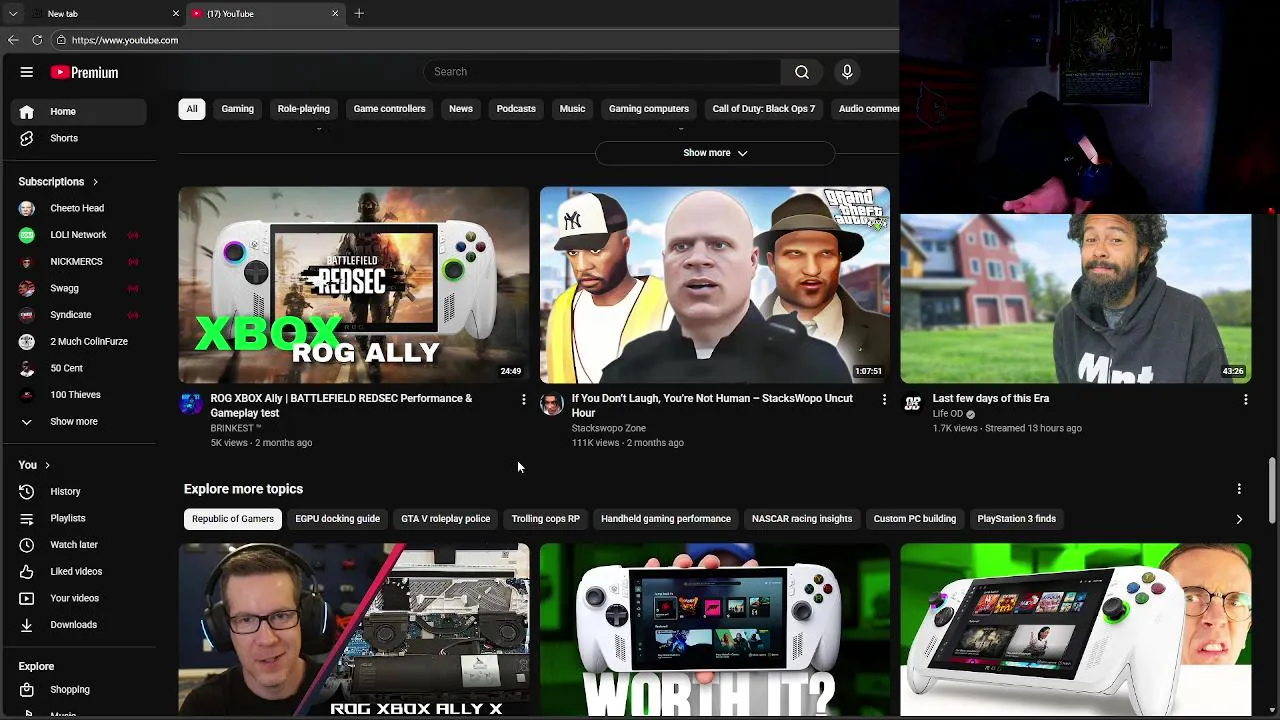
Task: Select the Podcasts filter chip
Action: 516,109
